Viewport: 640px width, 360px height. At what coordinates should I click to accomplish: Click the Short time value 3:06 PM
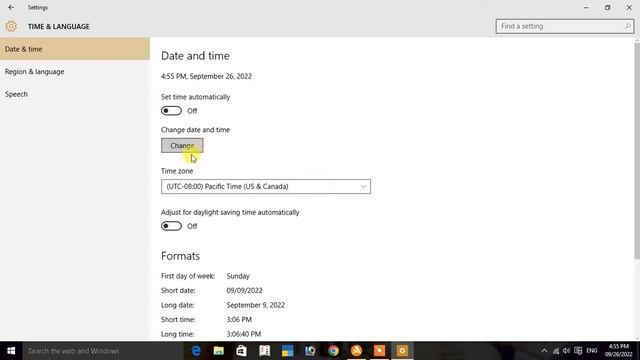point(239,320)
